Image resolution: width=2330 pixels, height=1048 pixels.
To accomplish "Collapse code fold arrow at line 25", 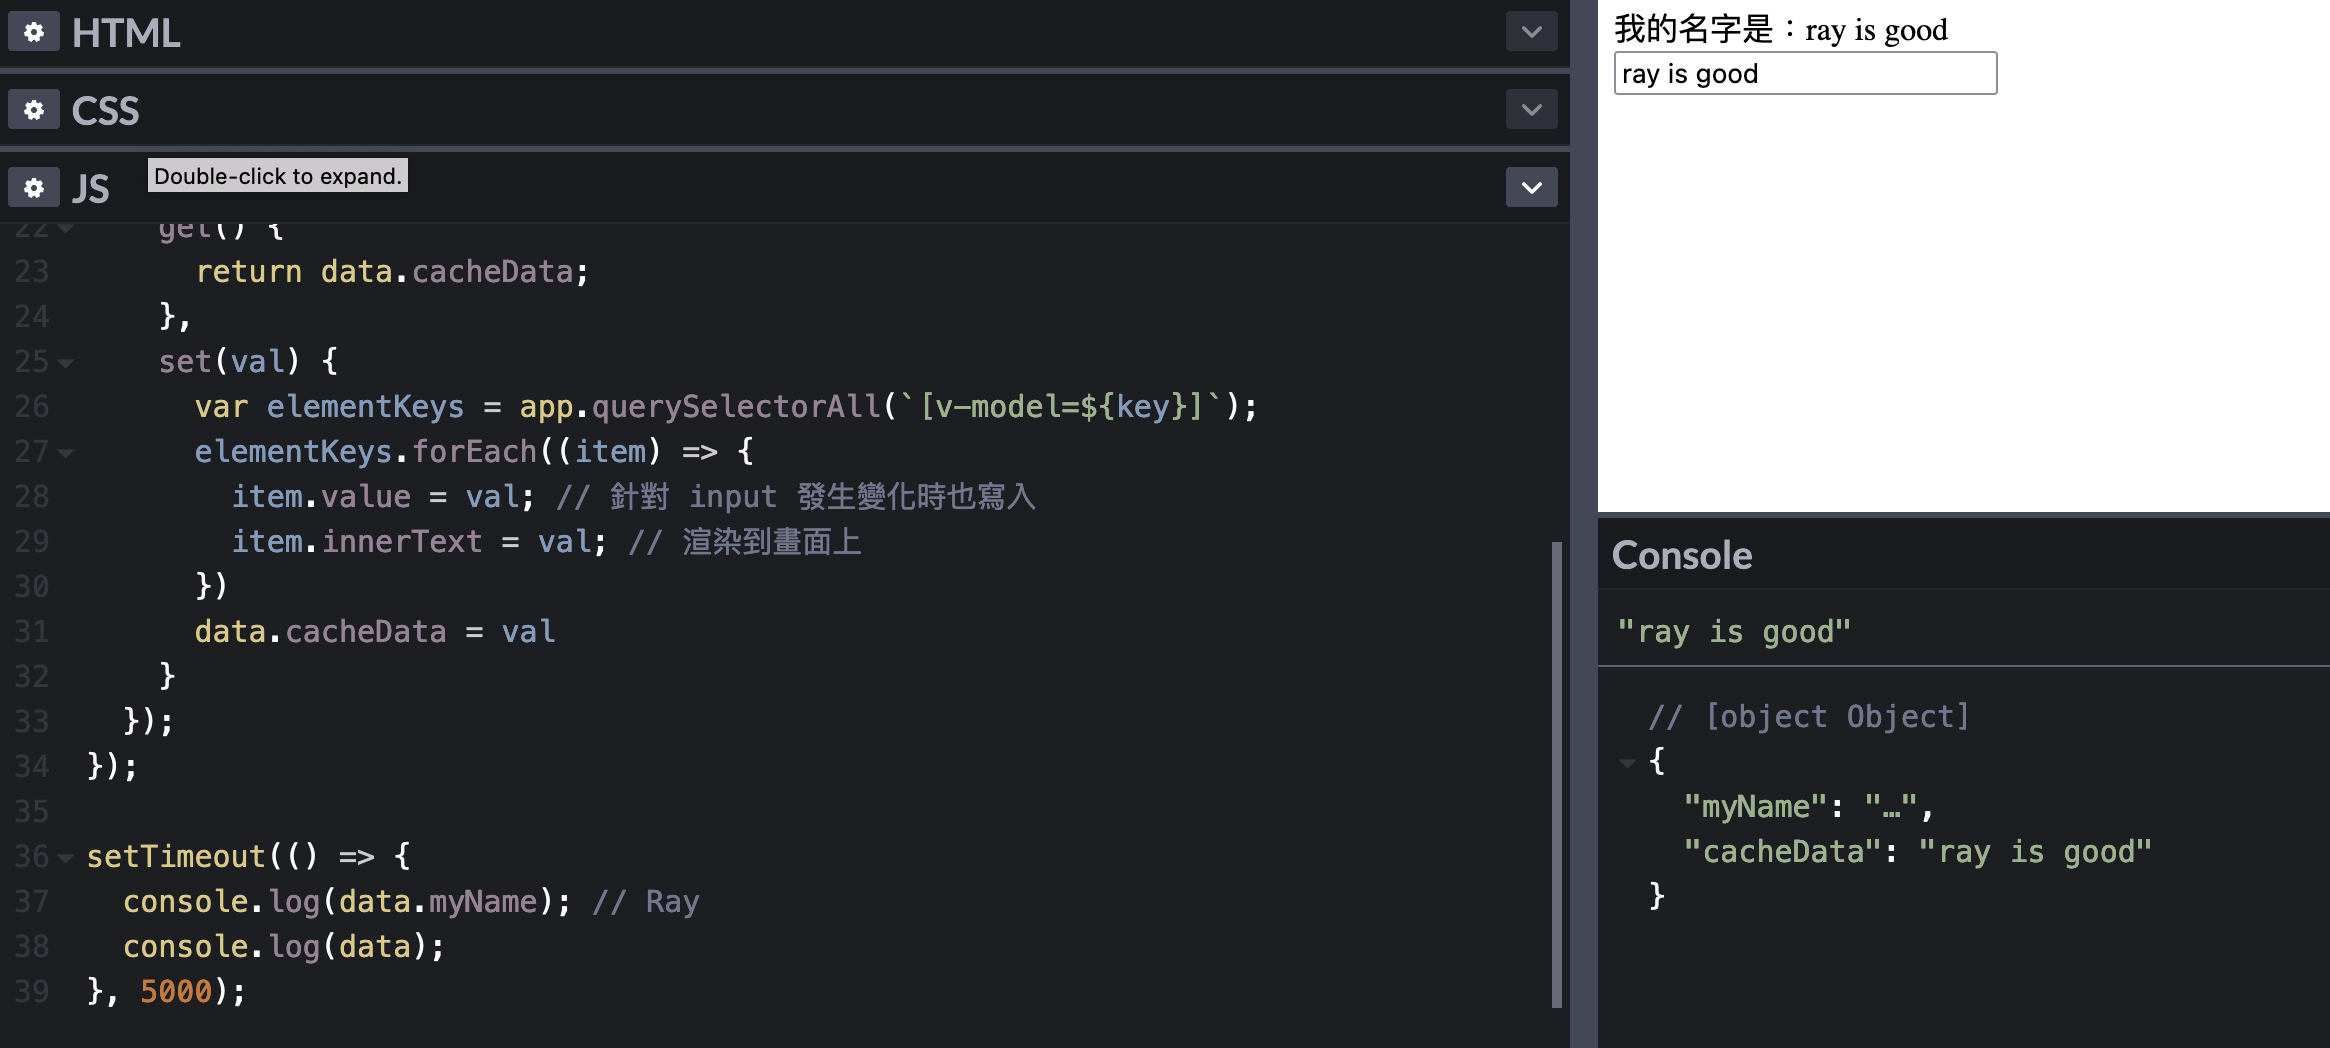I will [x=66, y=363].
